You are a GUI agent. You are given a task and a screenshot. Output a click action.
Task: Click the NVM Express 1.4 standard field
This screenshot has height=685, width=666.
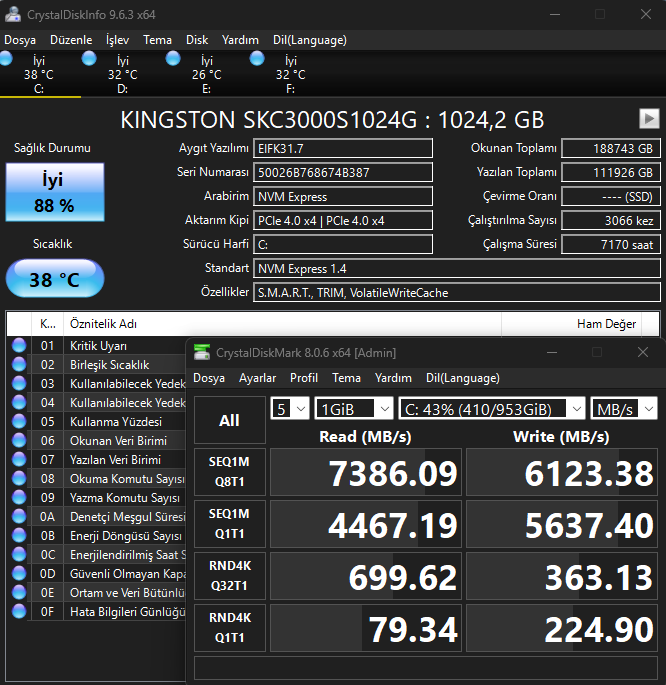(x=457, y=268)
